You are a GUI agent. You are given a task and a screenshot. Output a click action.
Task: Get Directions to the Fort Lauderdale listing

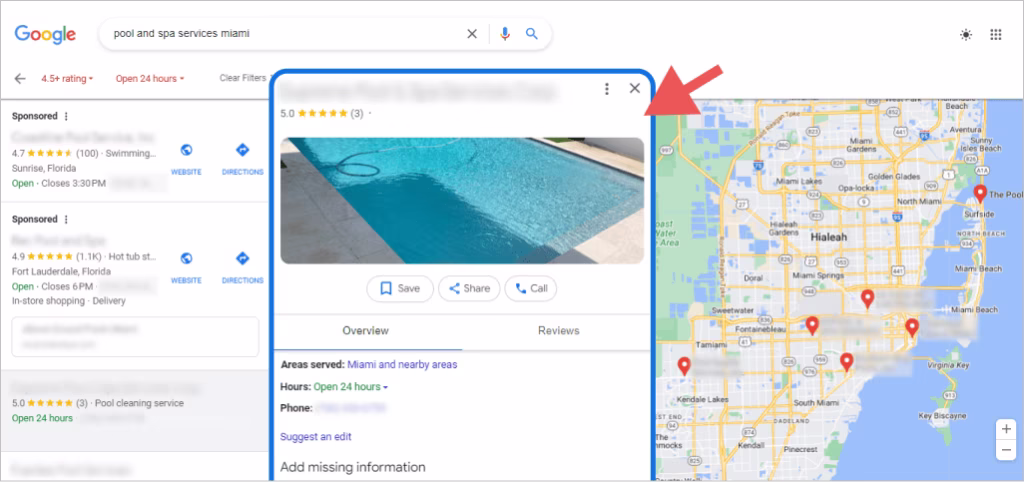pos(242,267)
